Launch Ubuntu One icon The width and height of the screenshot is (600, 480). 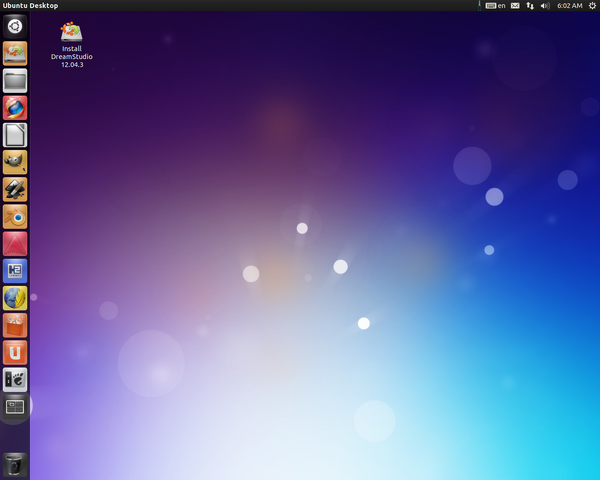(15, 353)
